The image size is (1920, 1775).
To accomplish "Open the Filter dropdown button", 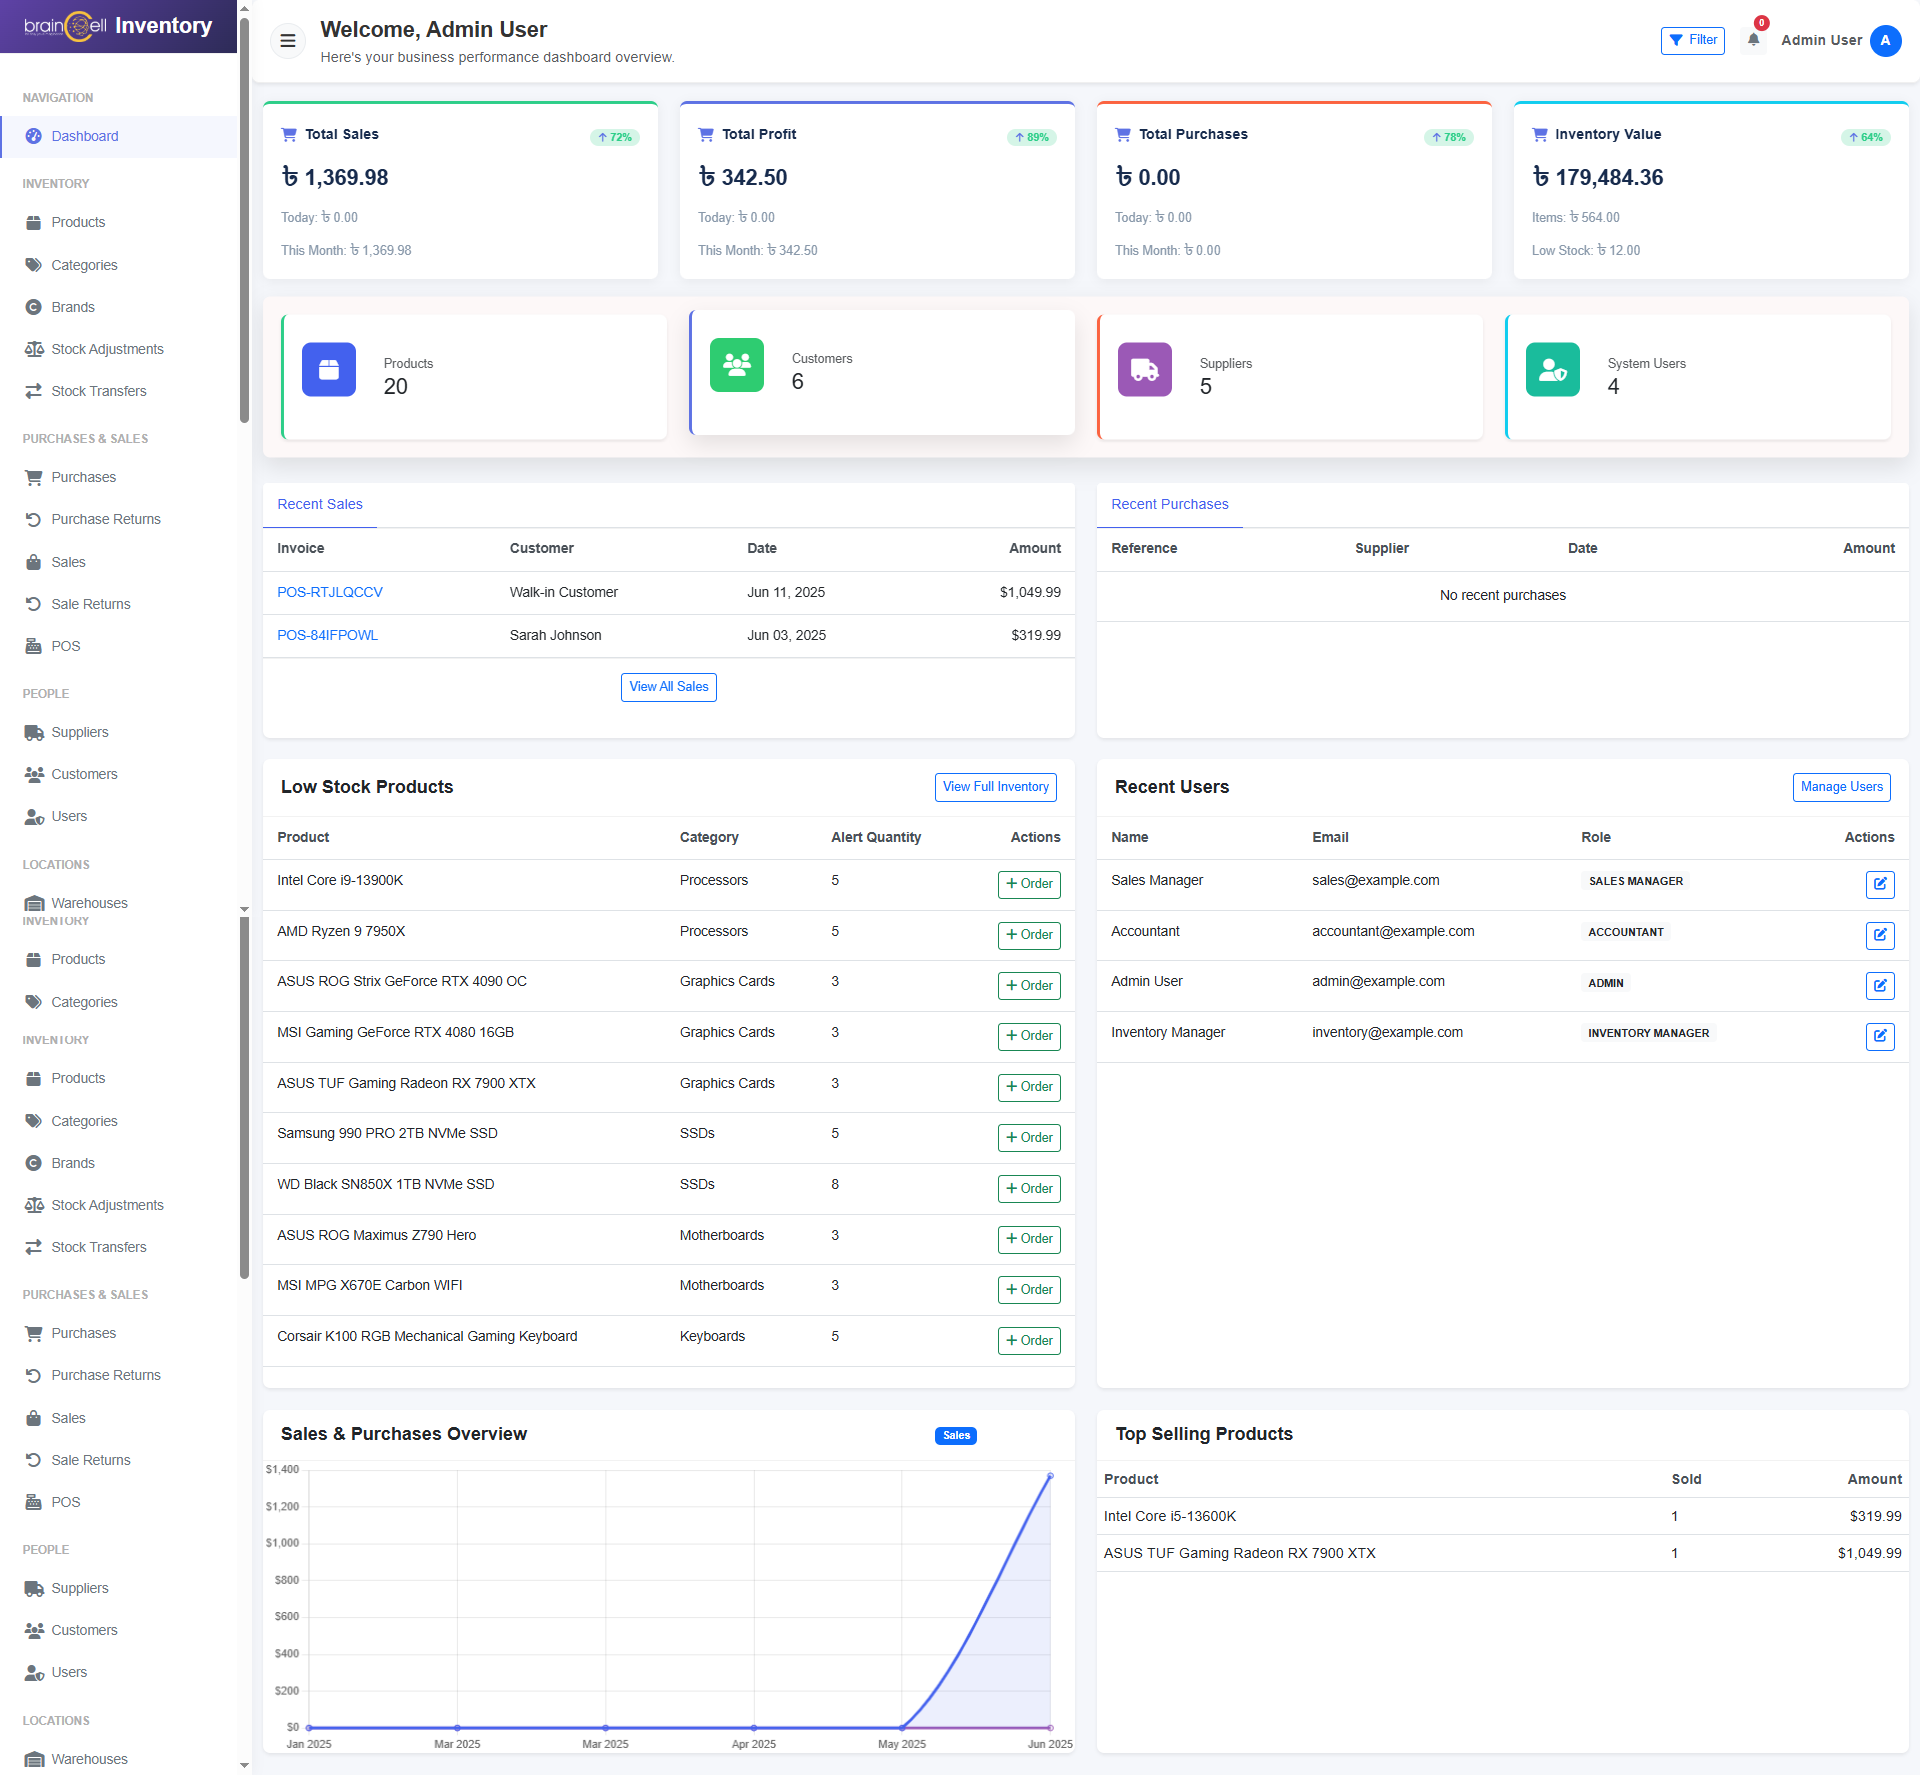I will tap(1692, 40).
